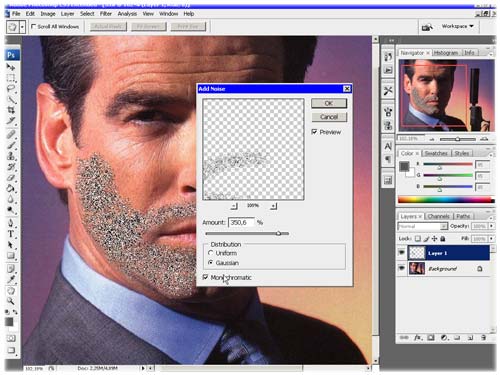
Task: Select the Slice tool
Action: point(11,121)
